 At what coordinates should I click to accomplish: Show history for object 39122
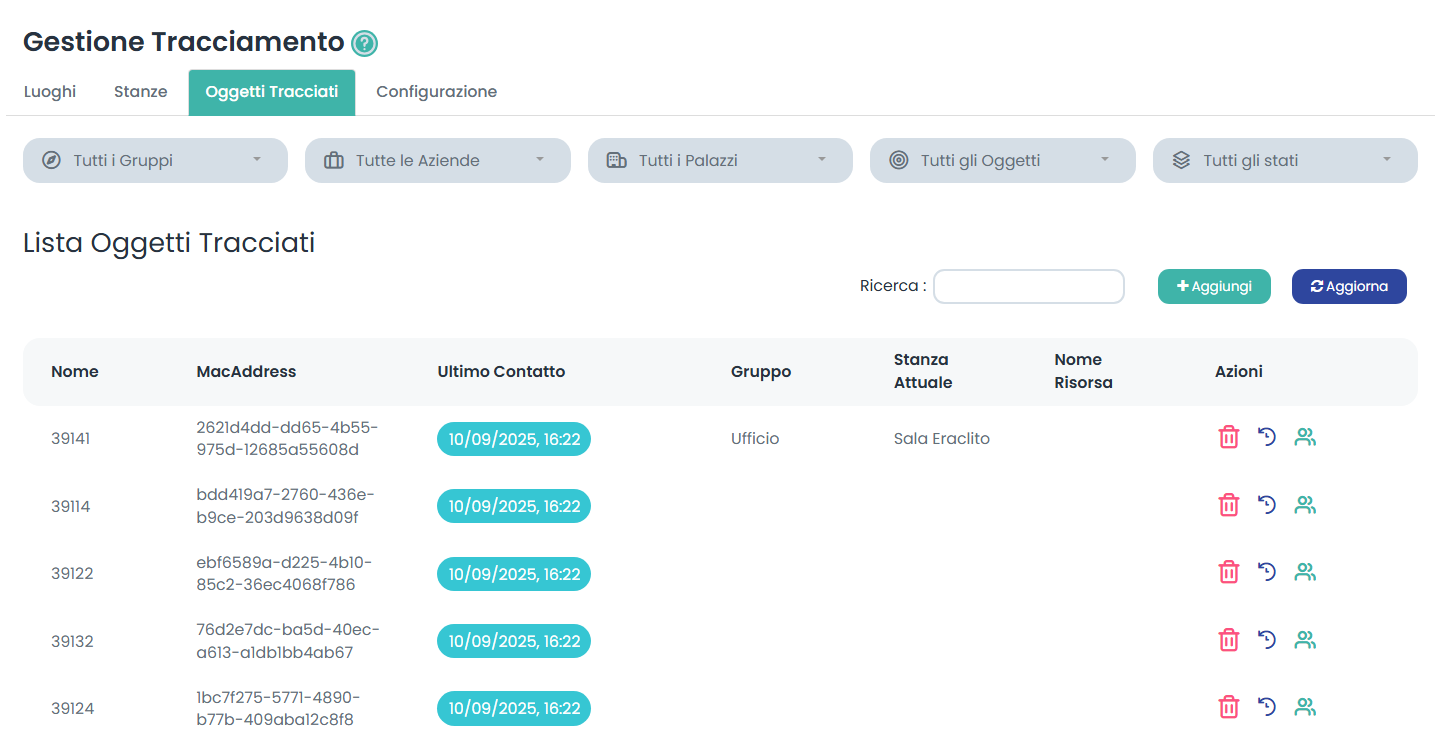pos(1267,572)
